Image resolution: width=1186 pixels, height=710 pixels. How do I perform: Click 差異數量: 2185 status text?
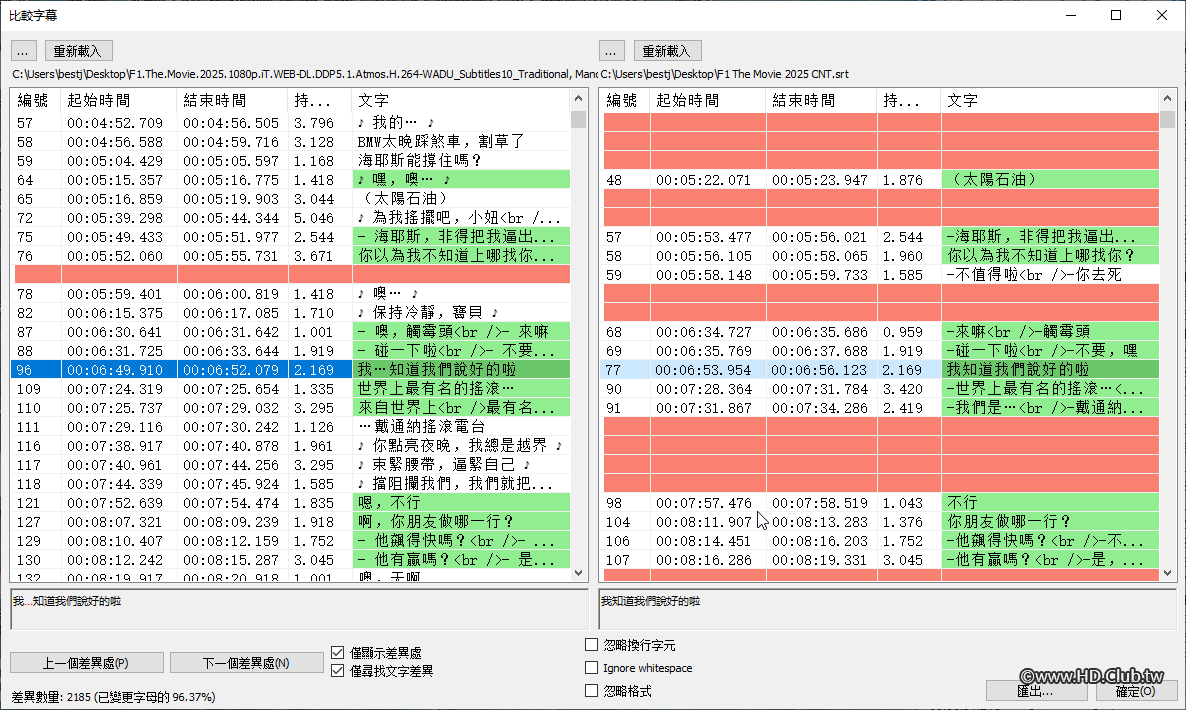(x=113, y=697)
